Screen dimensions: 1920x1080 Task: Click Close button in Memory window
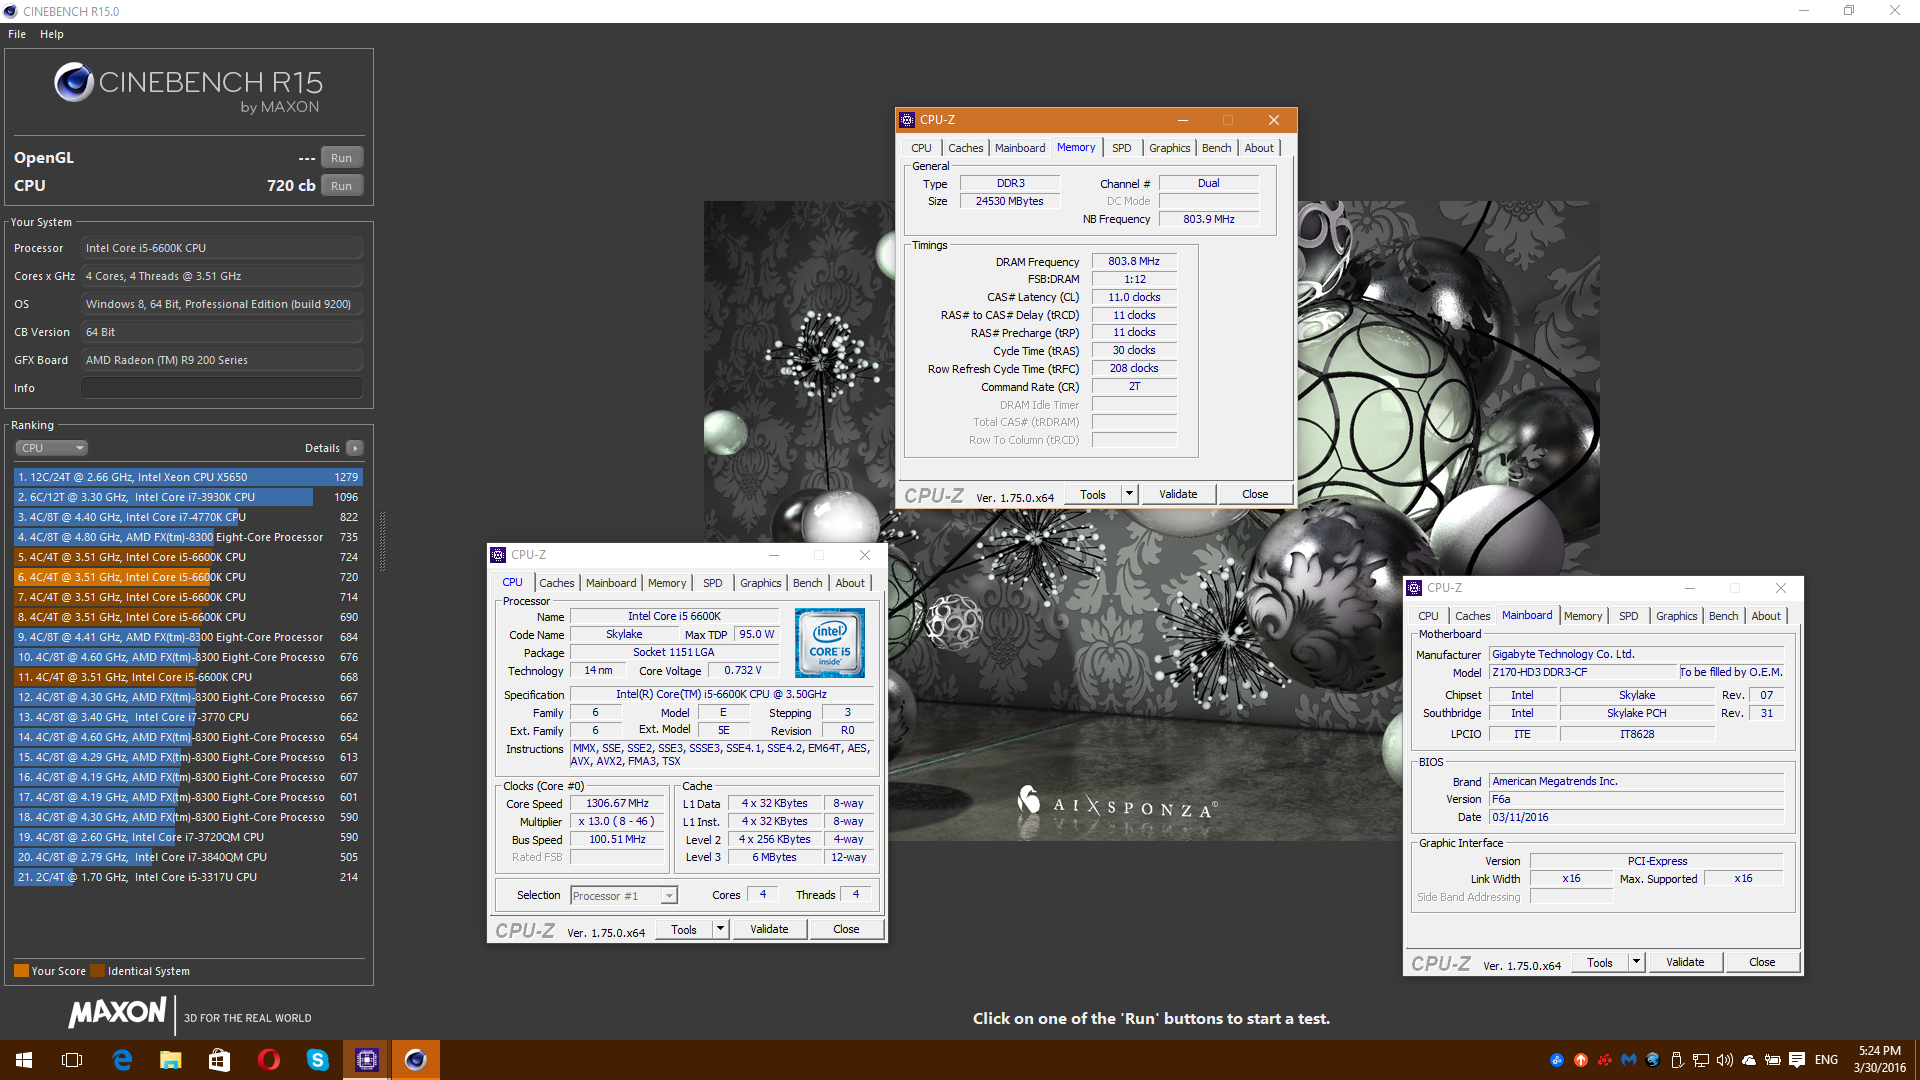coord(1255,494)
